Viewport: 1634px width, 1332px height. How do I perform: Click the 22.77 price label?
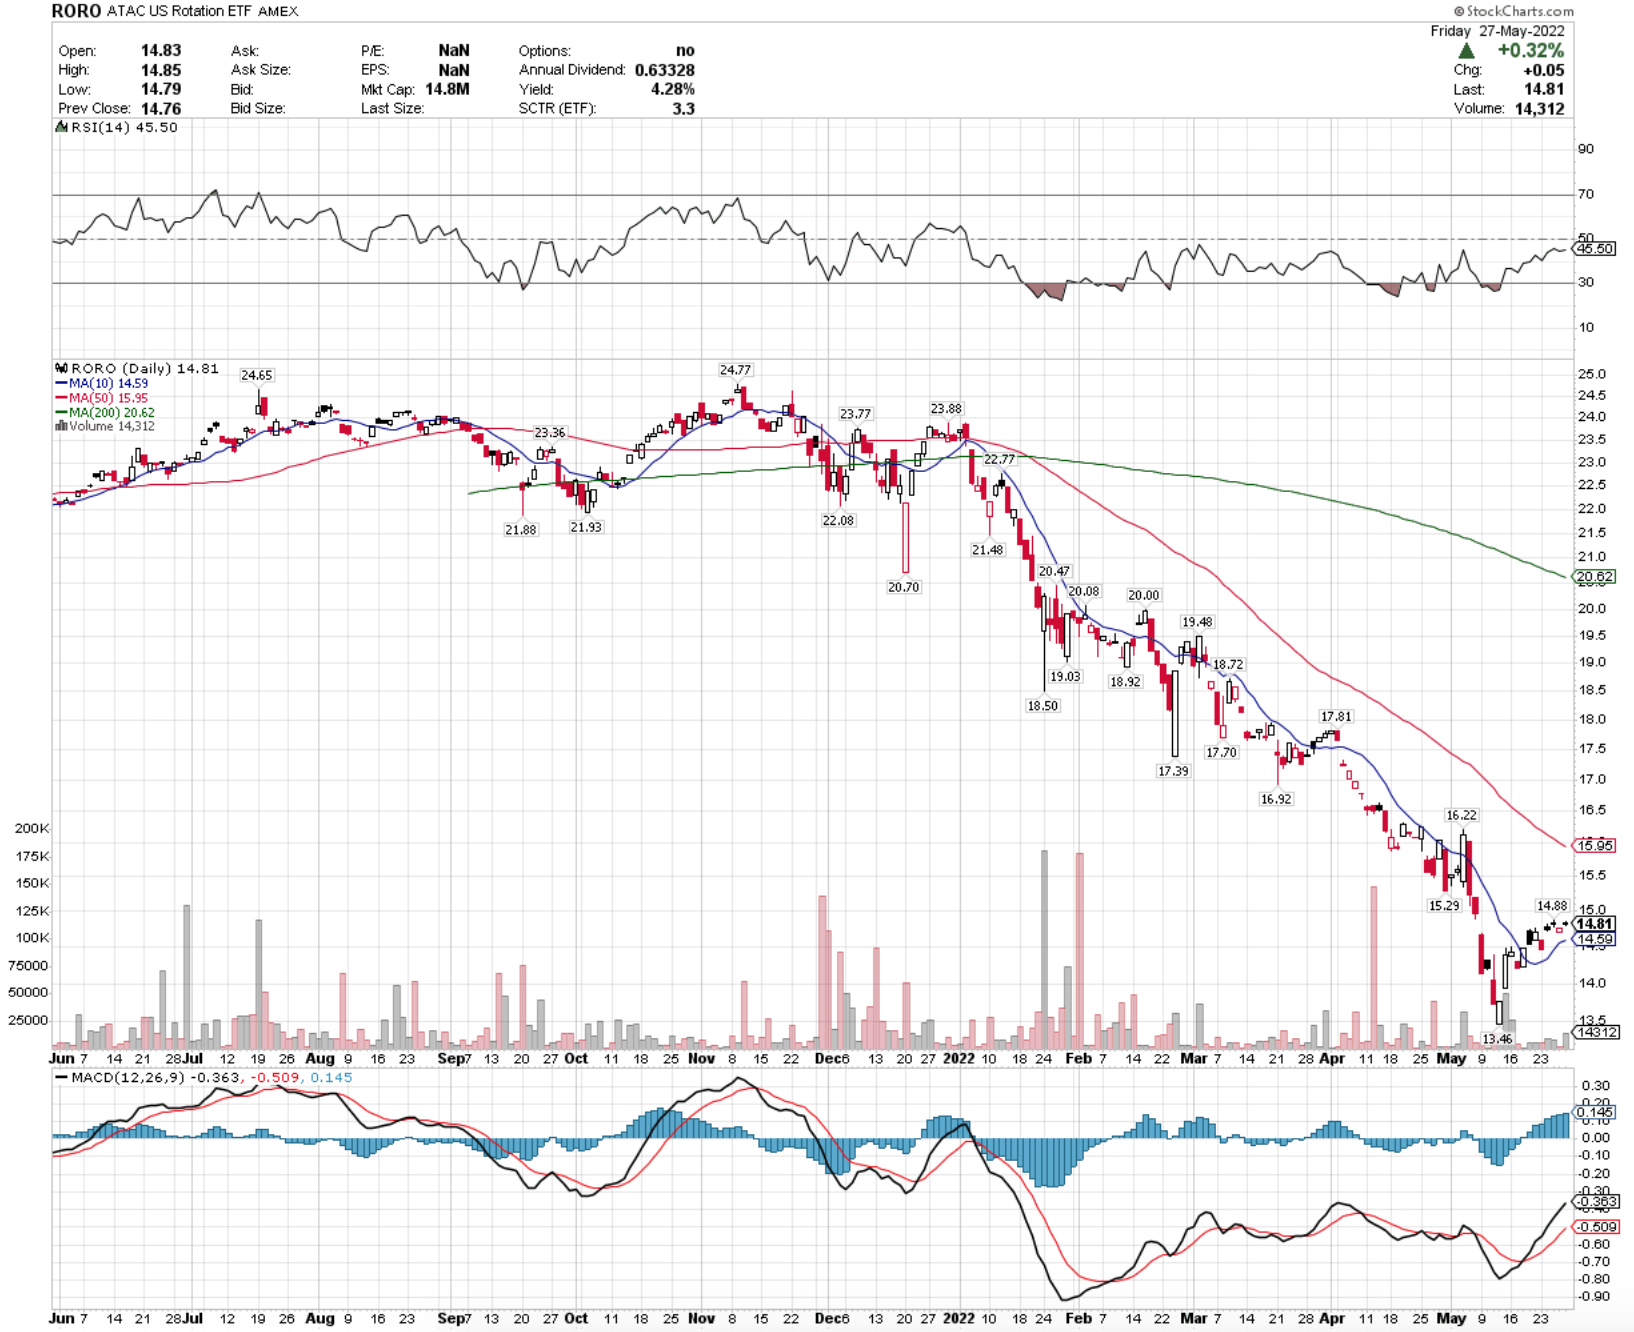click(999, 459)
